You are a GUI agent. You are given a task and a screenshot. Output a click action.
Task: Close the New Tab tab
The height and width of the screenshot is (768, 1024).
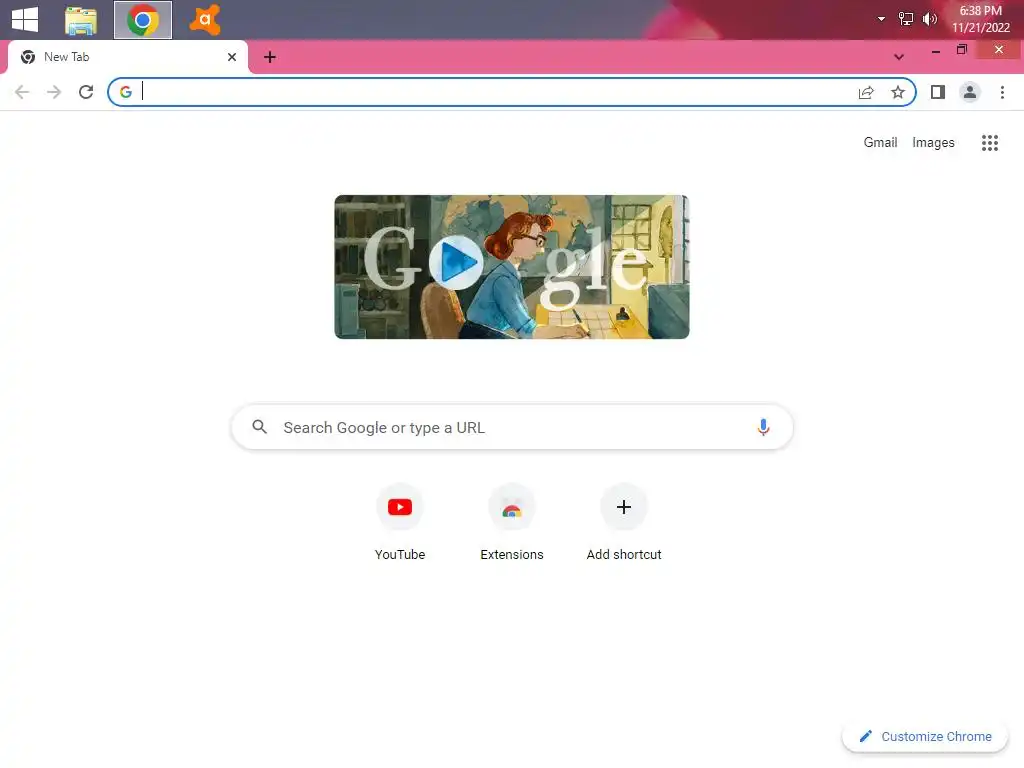pos(232,57)
